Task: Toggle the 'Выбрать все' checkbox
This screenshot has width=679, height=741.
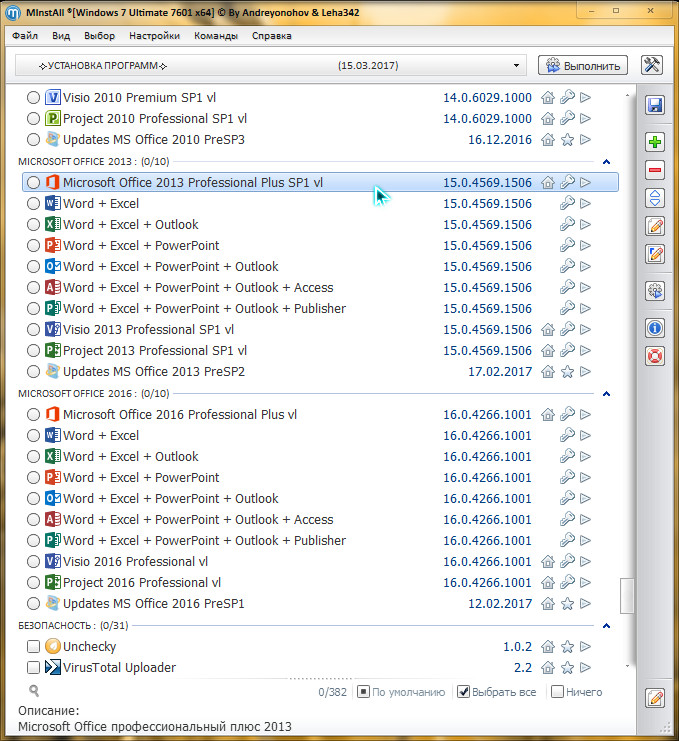Action: coord(464,692)
